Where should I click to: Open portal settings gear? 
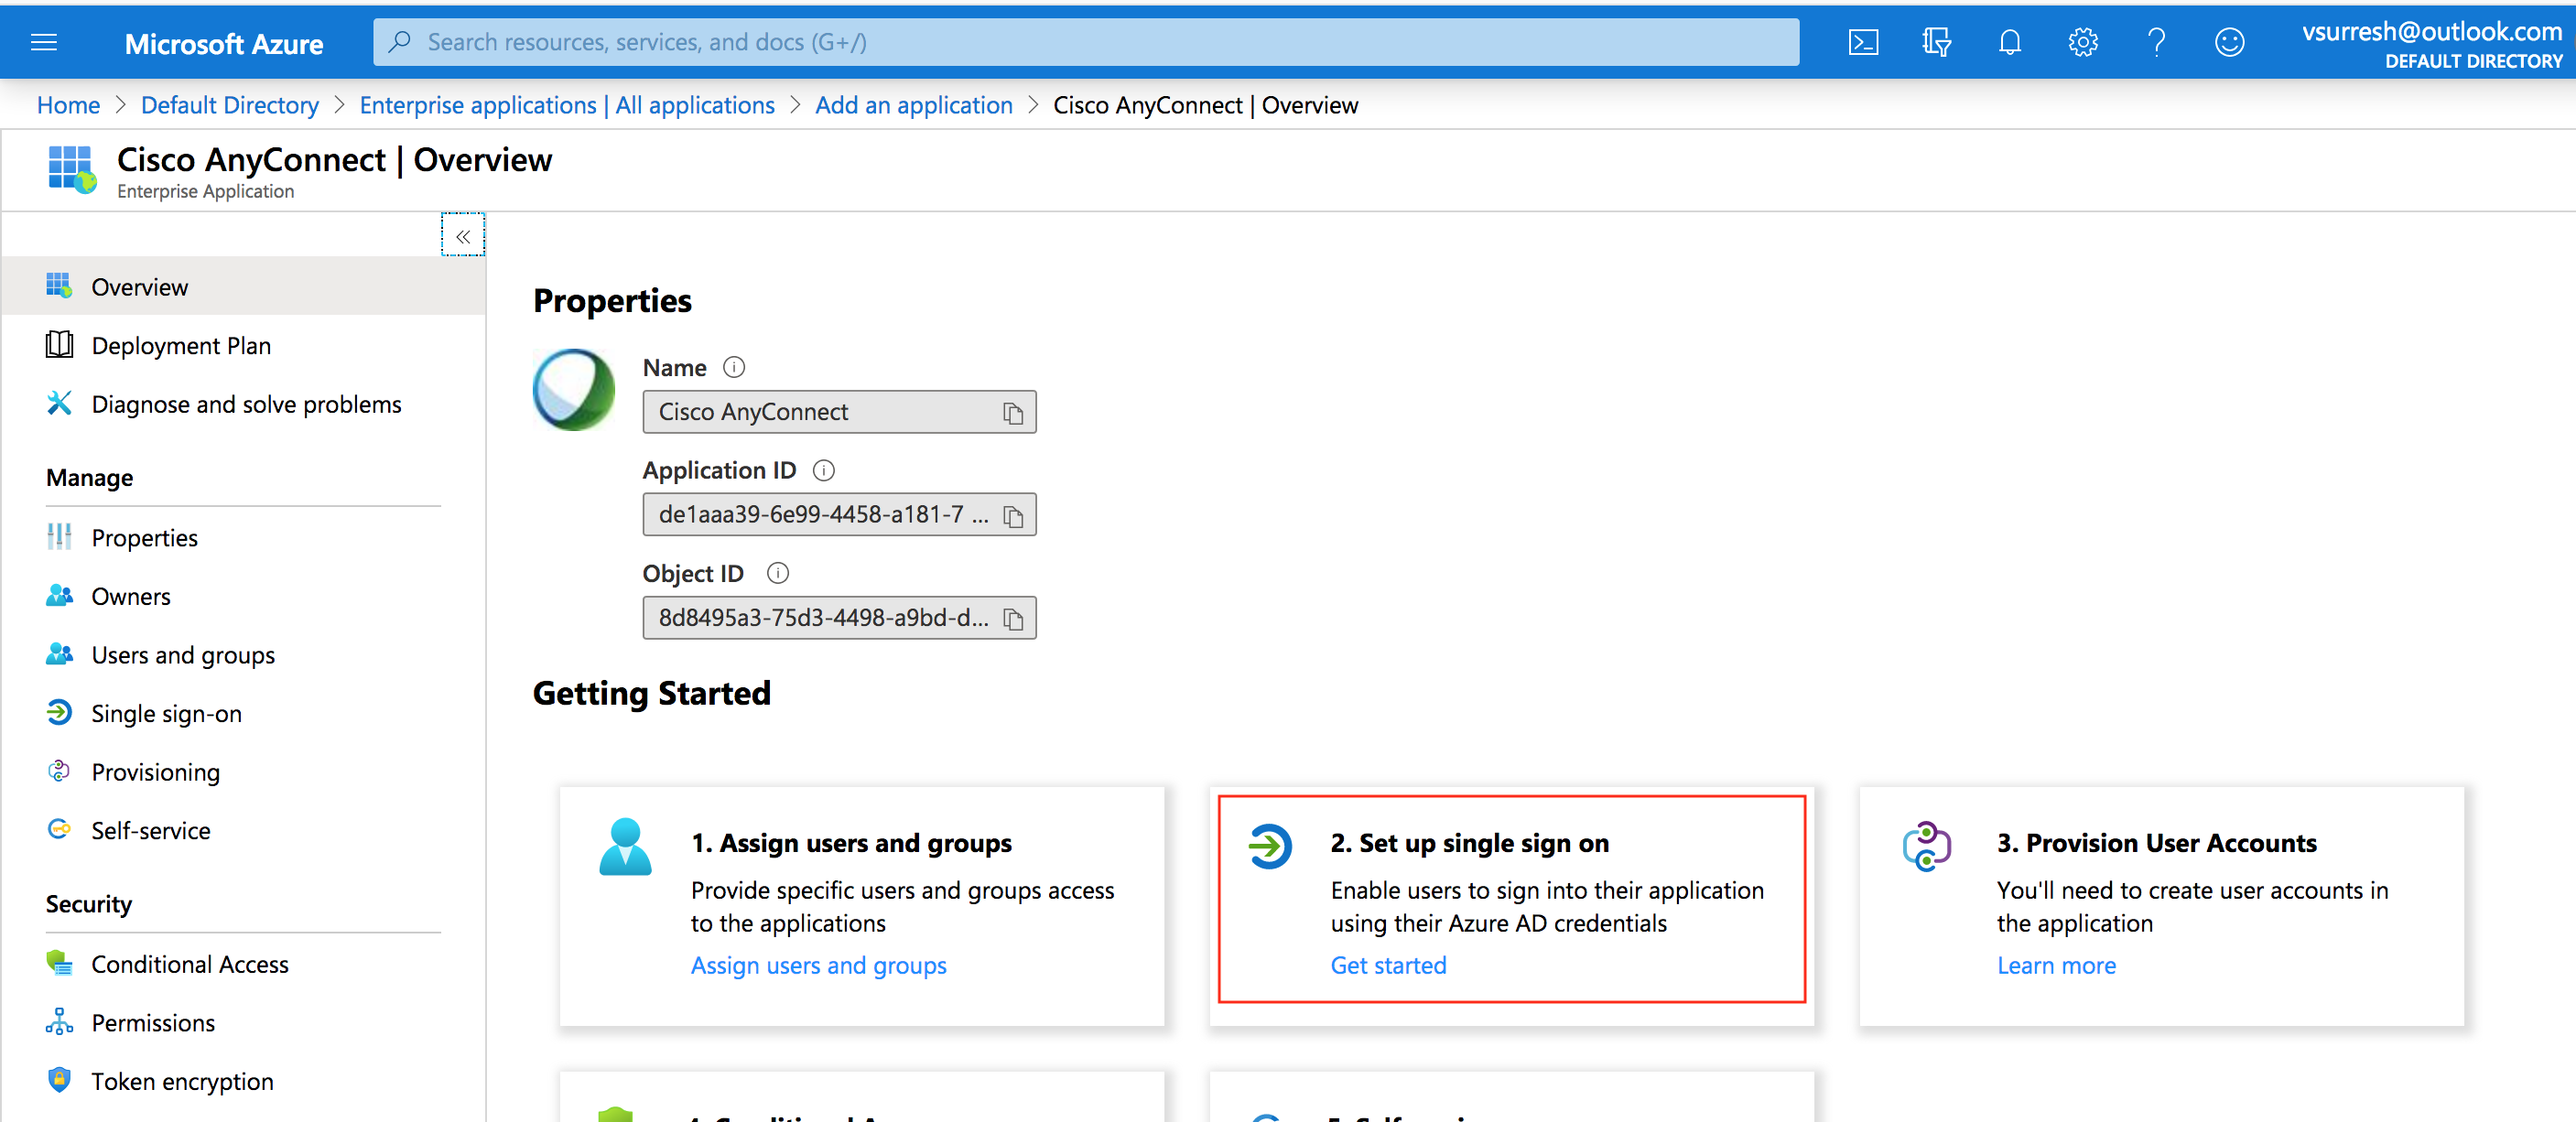(2082, 42)
